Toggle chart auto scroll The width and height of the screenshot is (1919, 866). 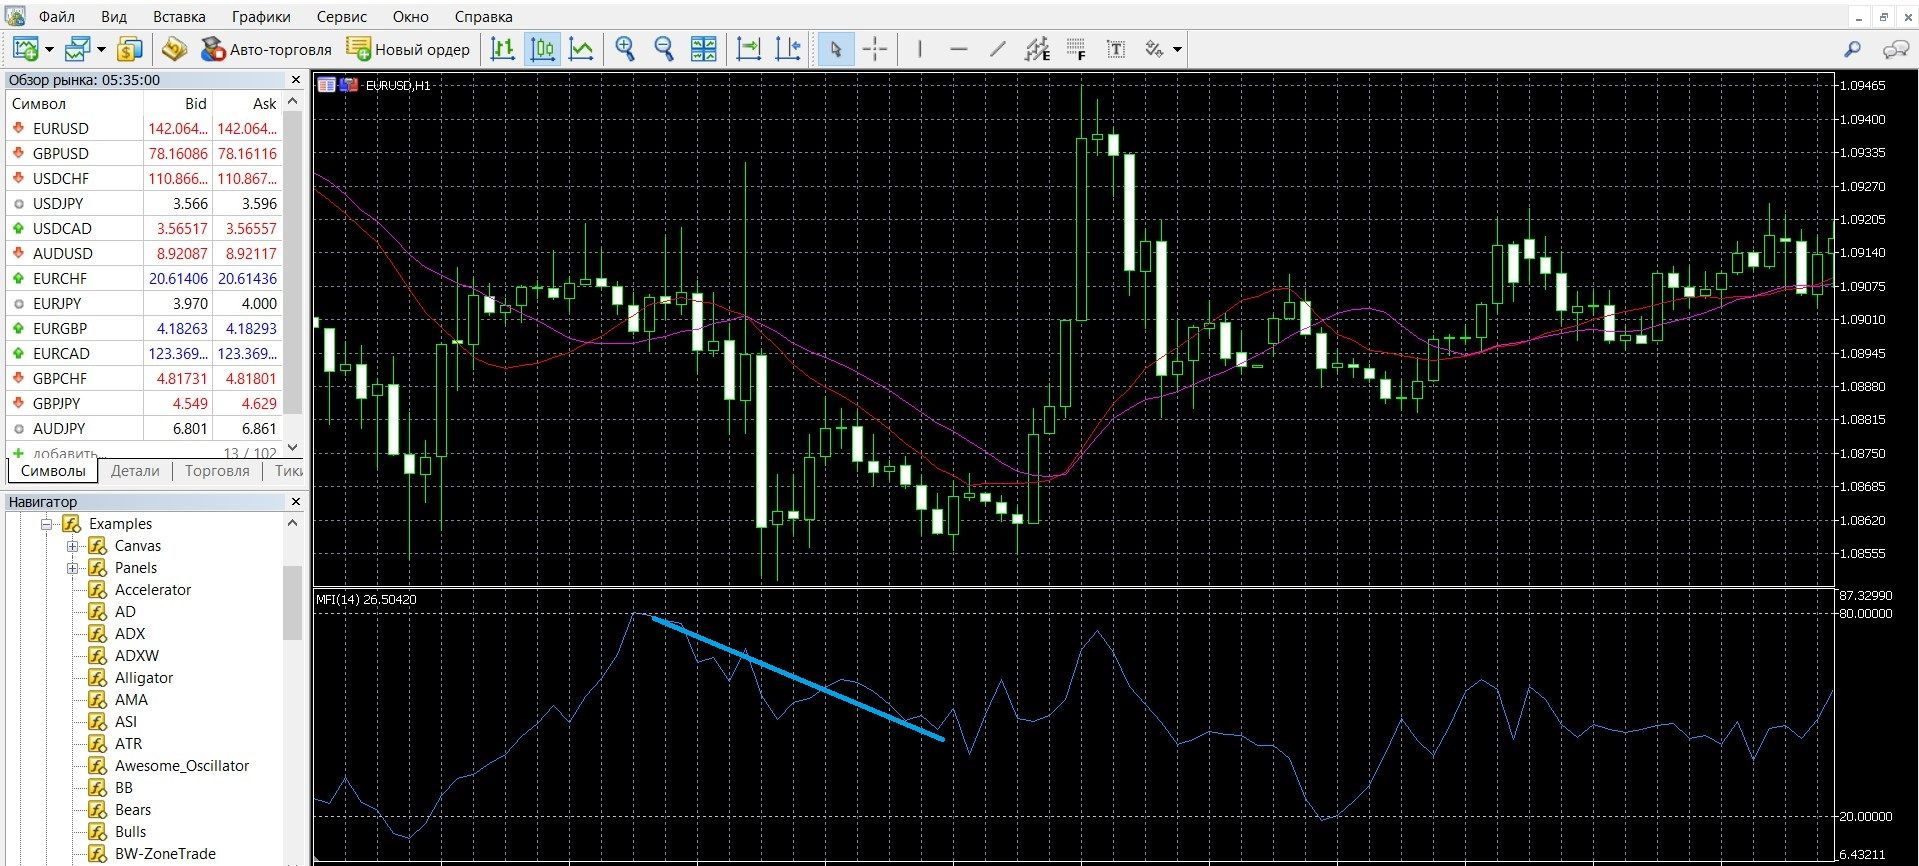749,48
